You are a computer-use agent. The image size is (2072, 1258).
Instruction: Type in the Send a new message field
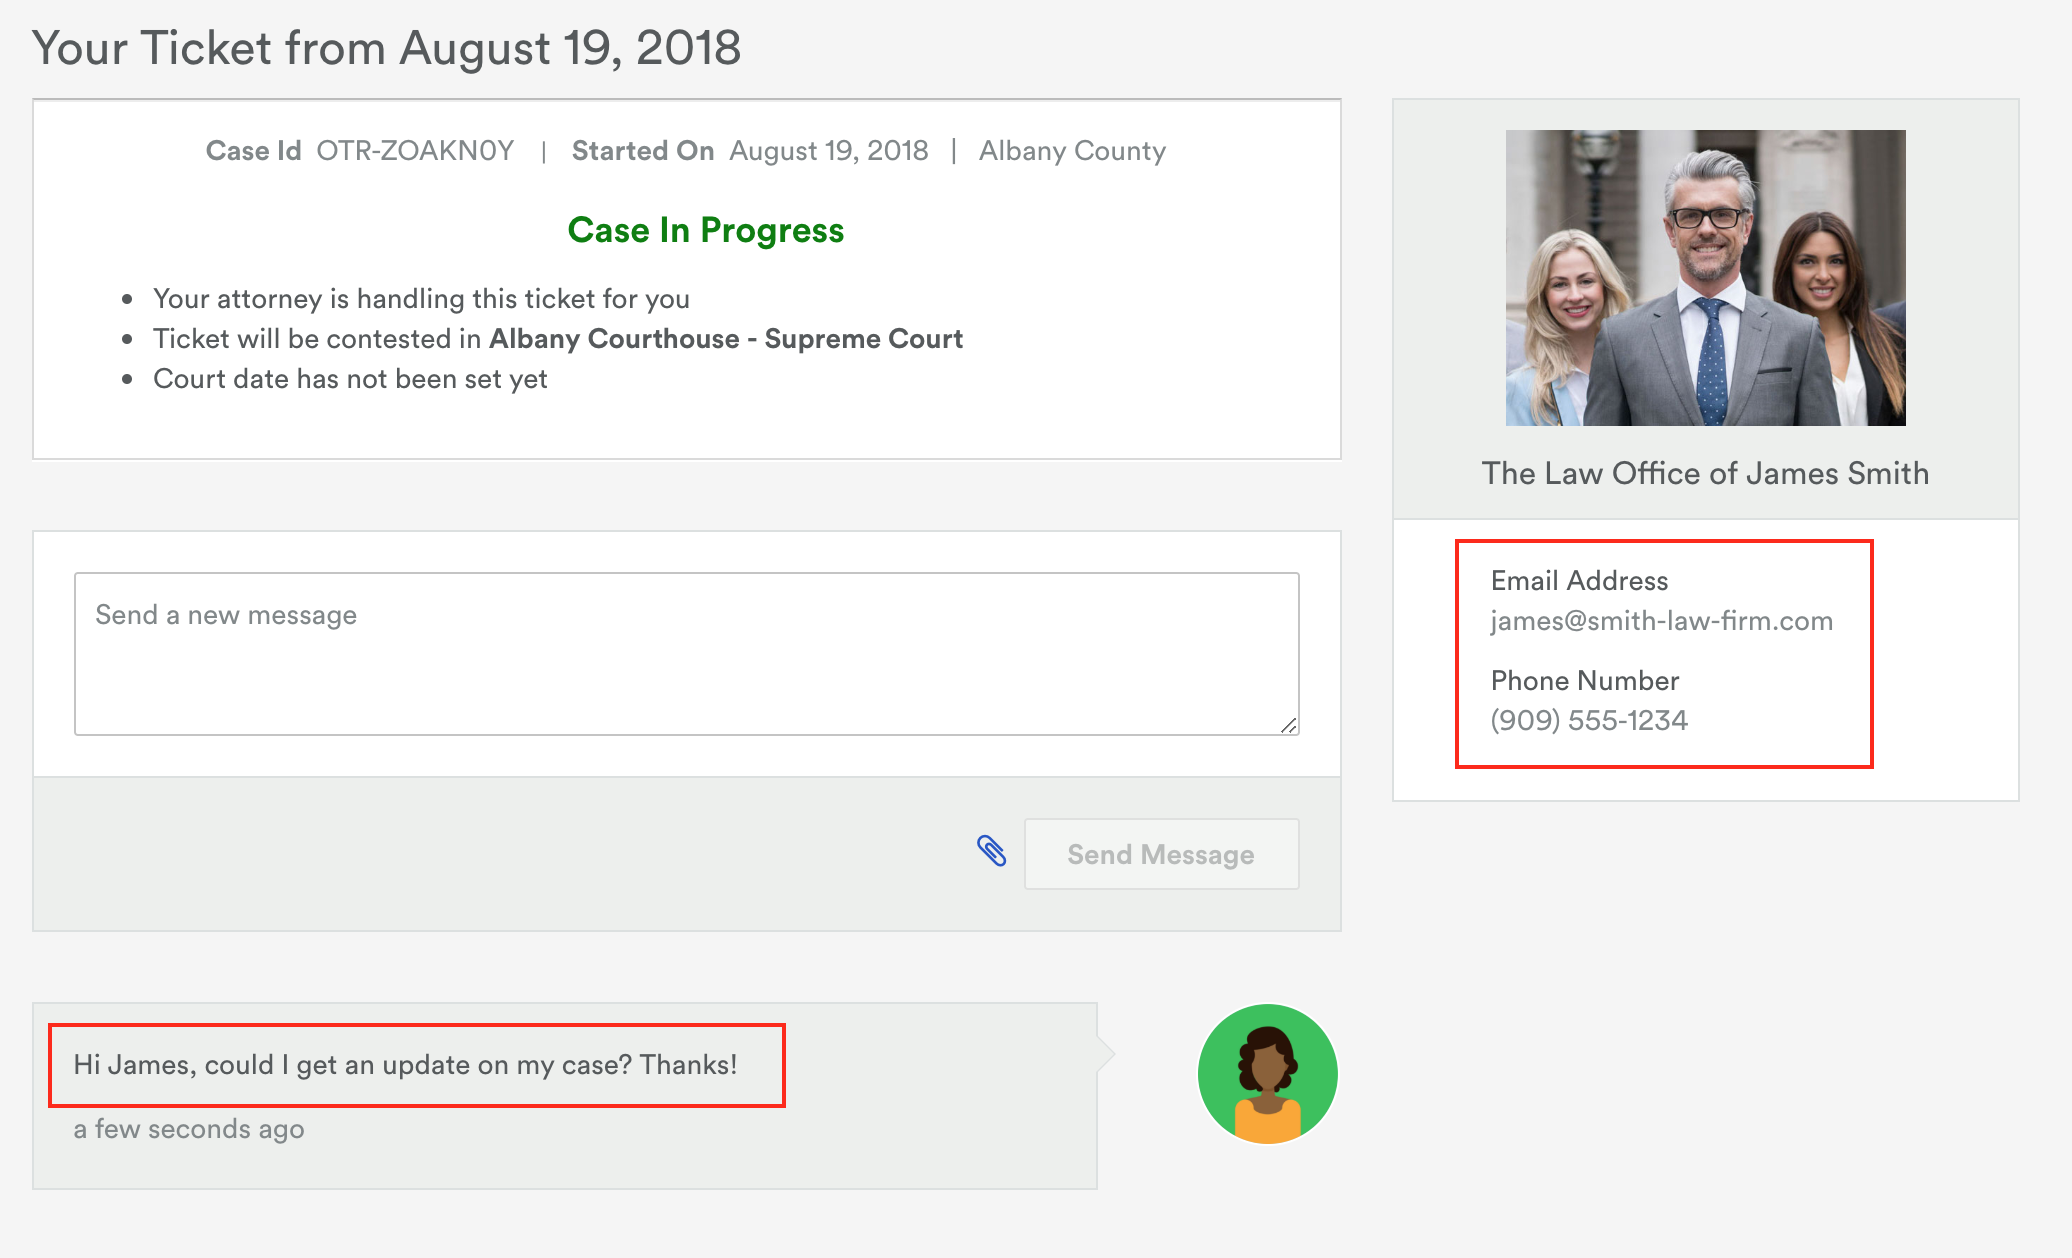tap(686, 653)
